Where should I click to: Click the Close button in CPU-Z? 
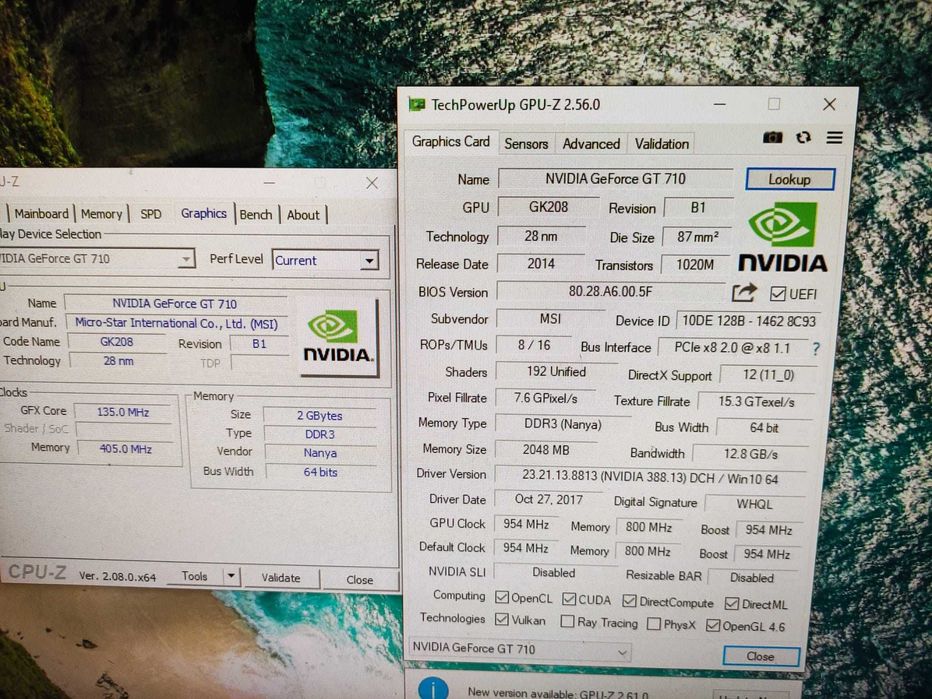(x=360, y=580)
